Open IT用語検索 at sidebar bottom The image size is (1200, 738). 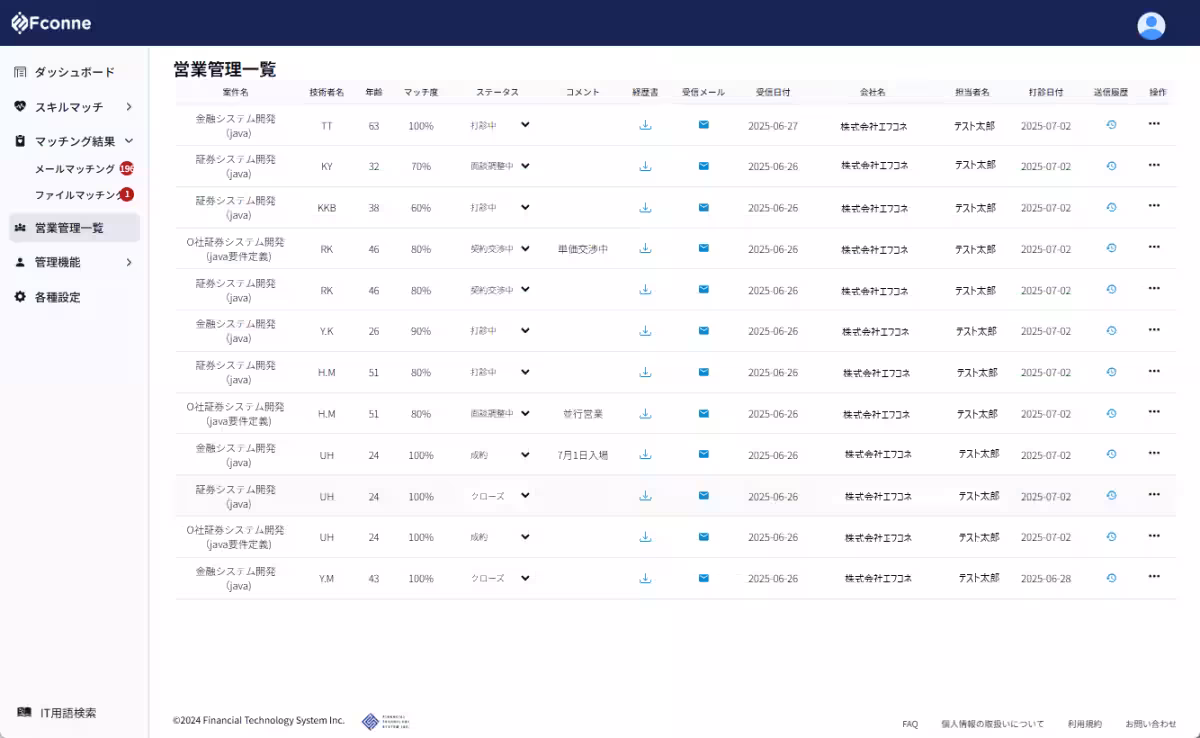coord(67,713)
